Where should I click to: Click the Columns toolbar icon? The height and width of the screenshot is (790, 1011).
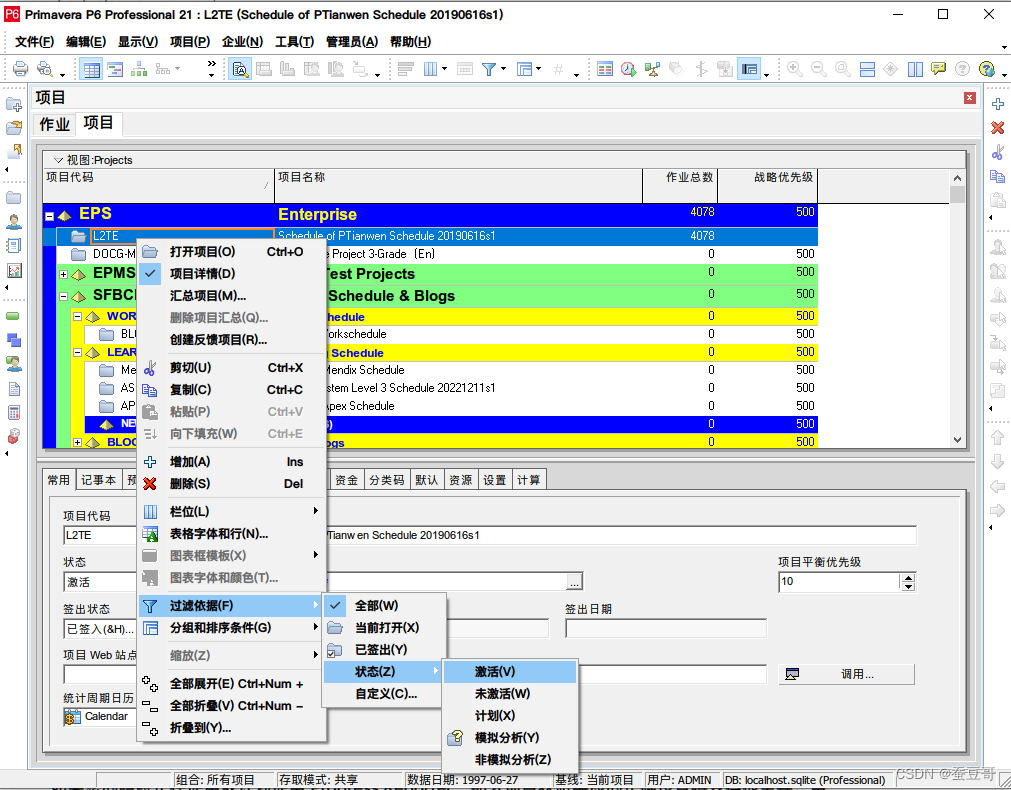431,68
